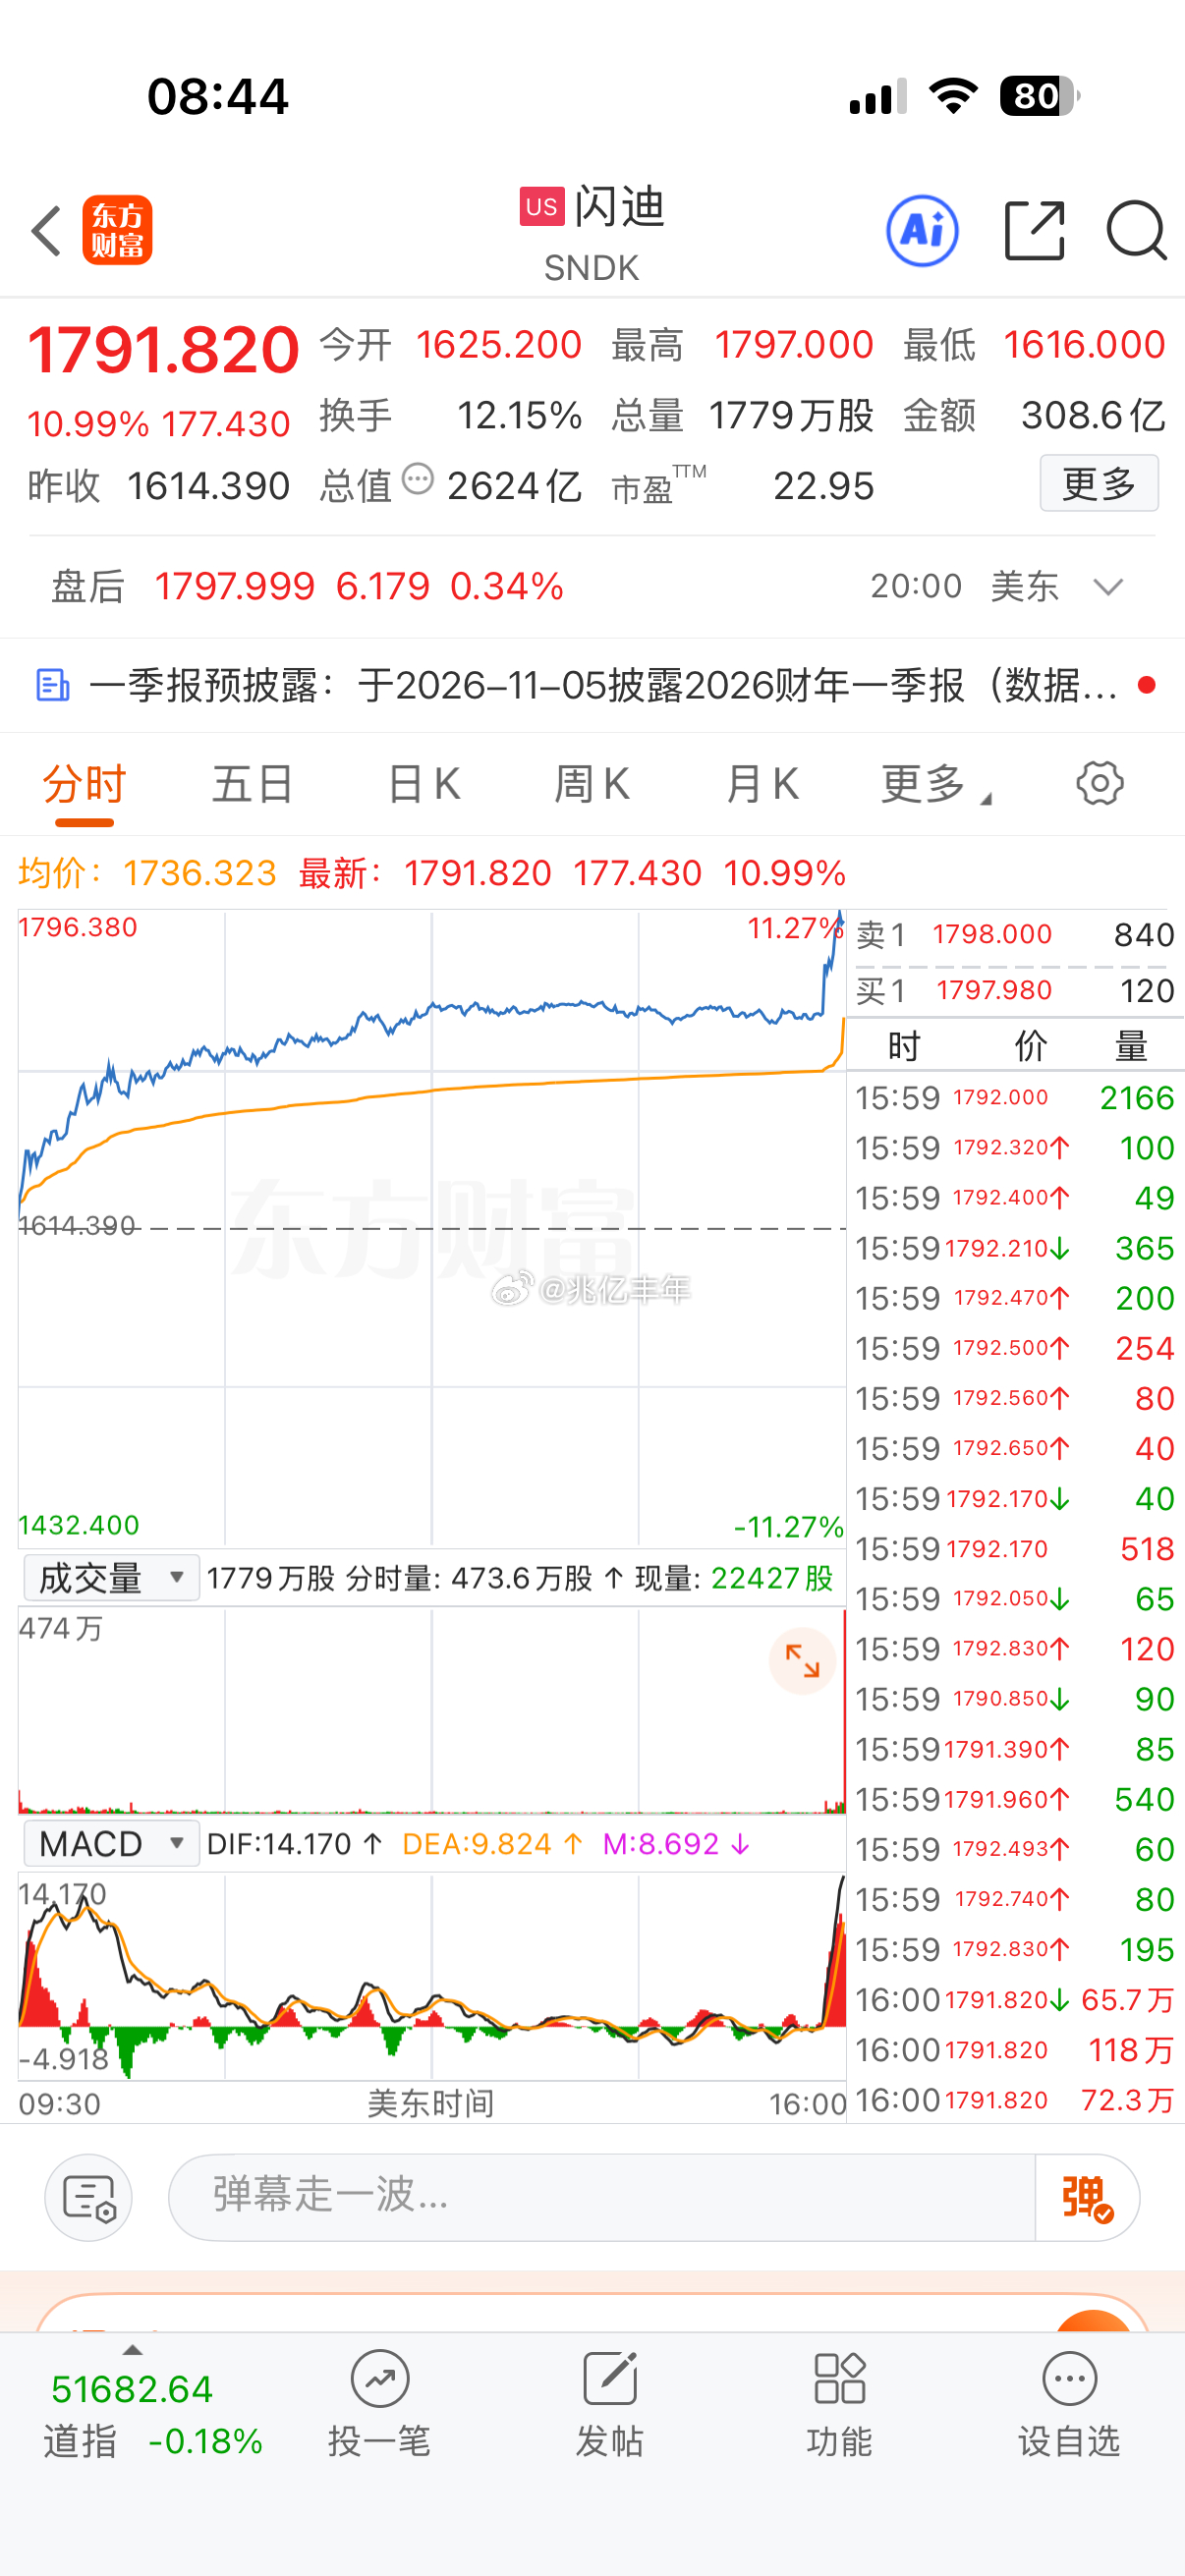Open chart settings gear icon
The image size is (1185, 2576).
(x=1100, y=783)
